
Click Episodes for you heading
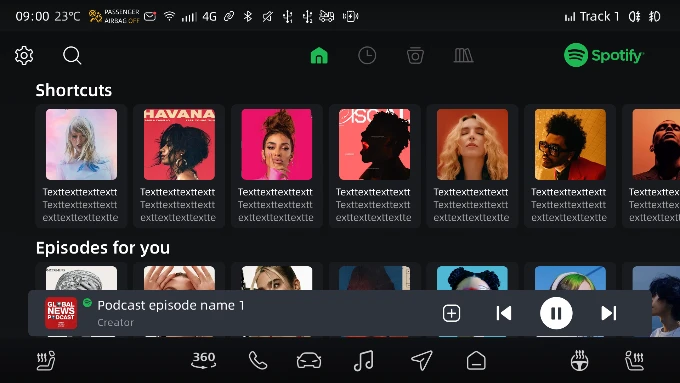click(x=103, y=248)
